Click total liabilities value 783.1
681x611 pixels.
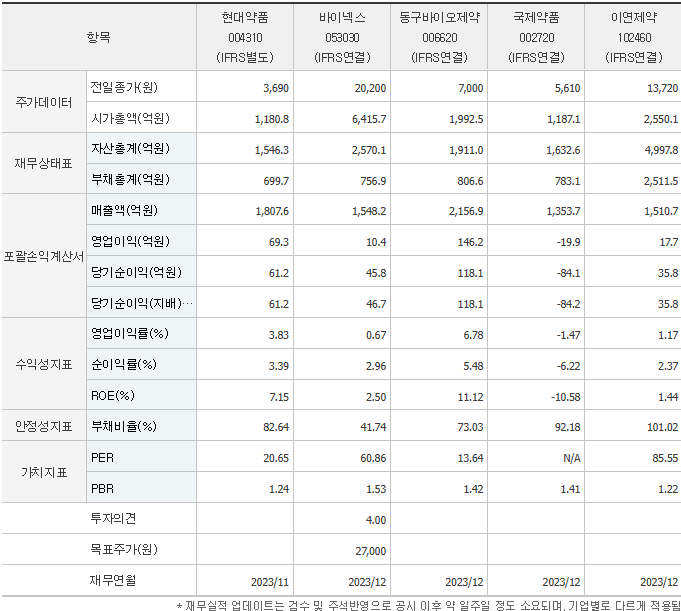[x=567, y=181]
